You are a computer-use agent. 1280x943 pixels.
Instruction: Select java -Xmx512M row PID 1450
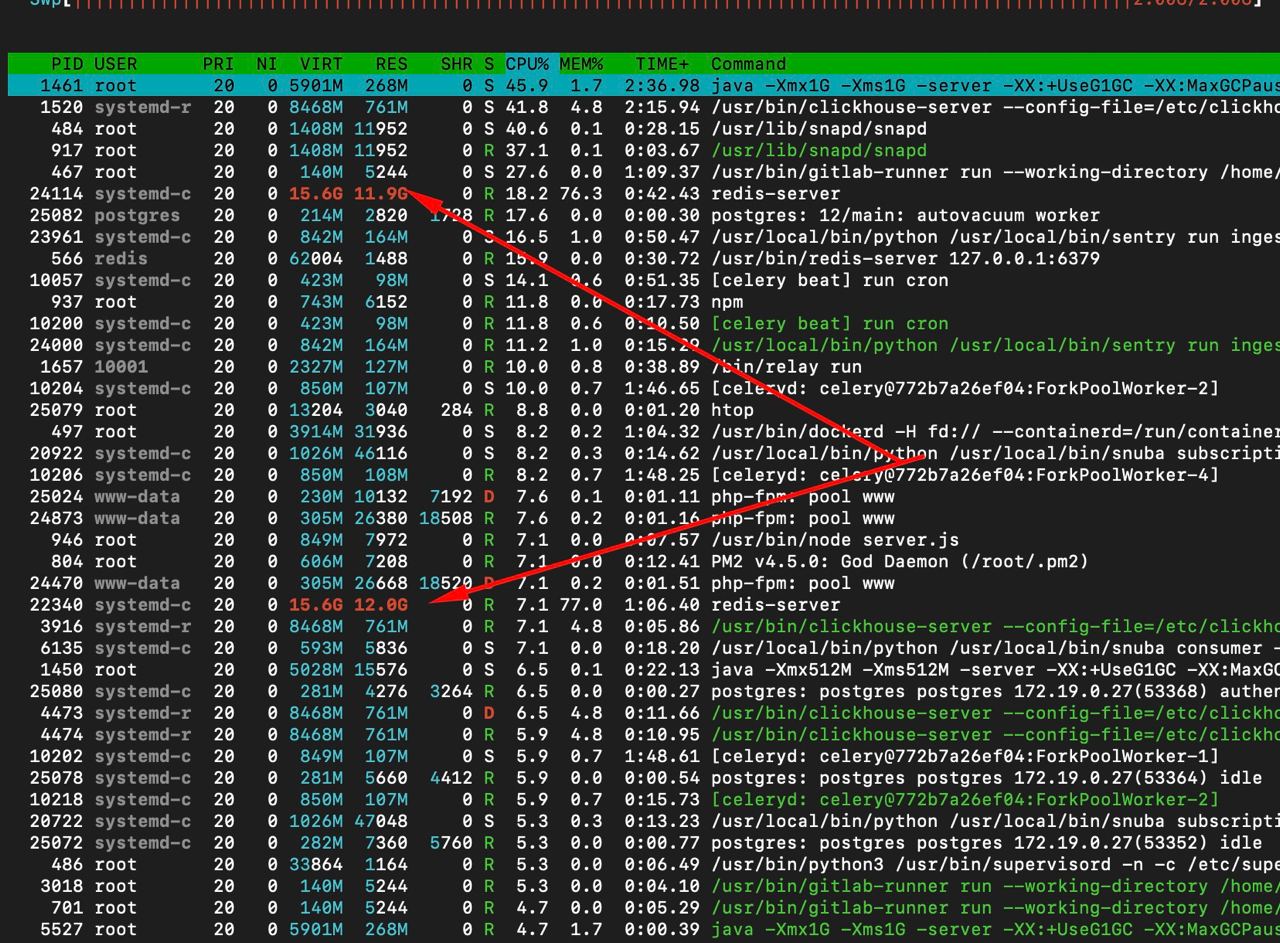point(644,670)
